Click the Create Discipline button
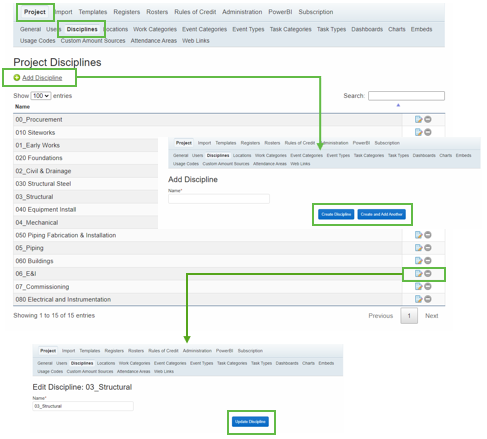The height and width of the screenshot is (439, 487). click(x=336, y=214)
